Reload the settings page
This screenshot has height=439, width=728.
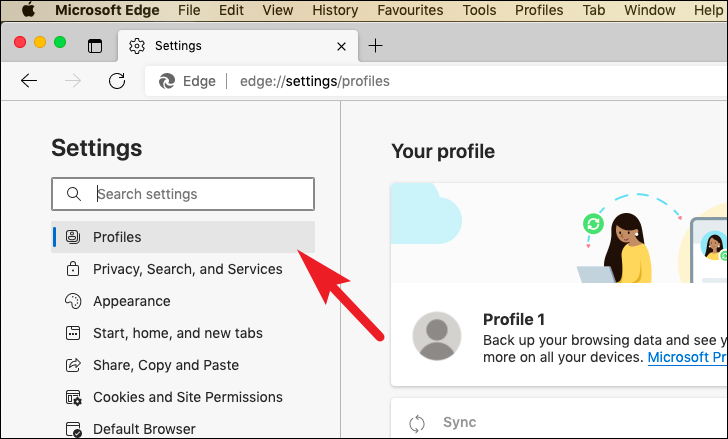(117, 81)
